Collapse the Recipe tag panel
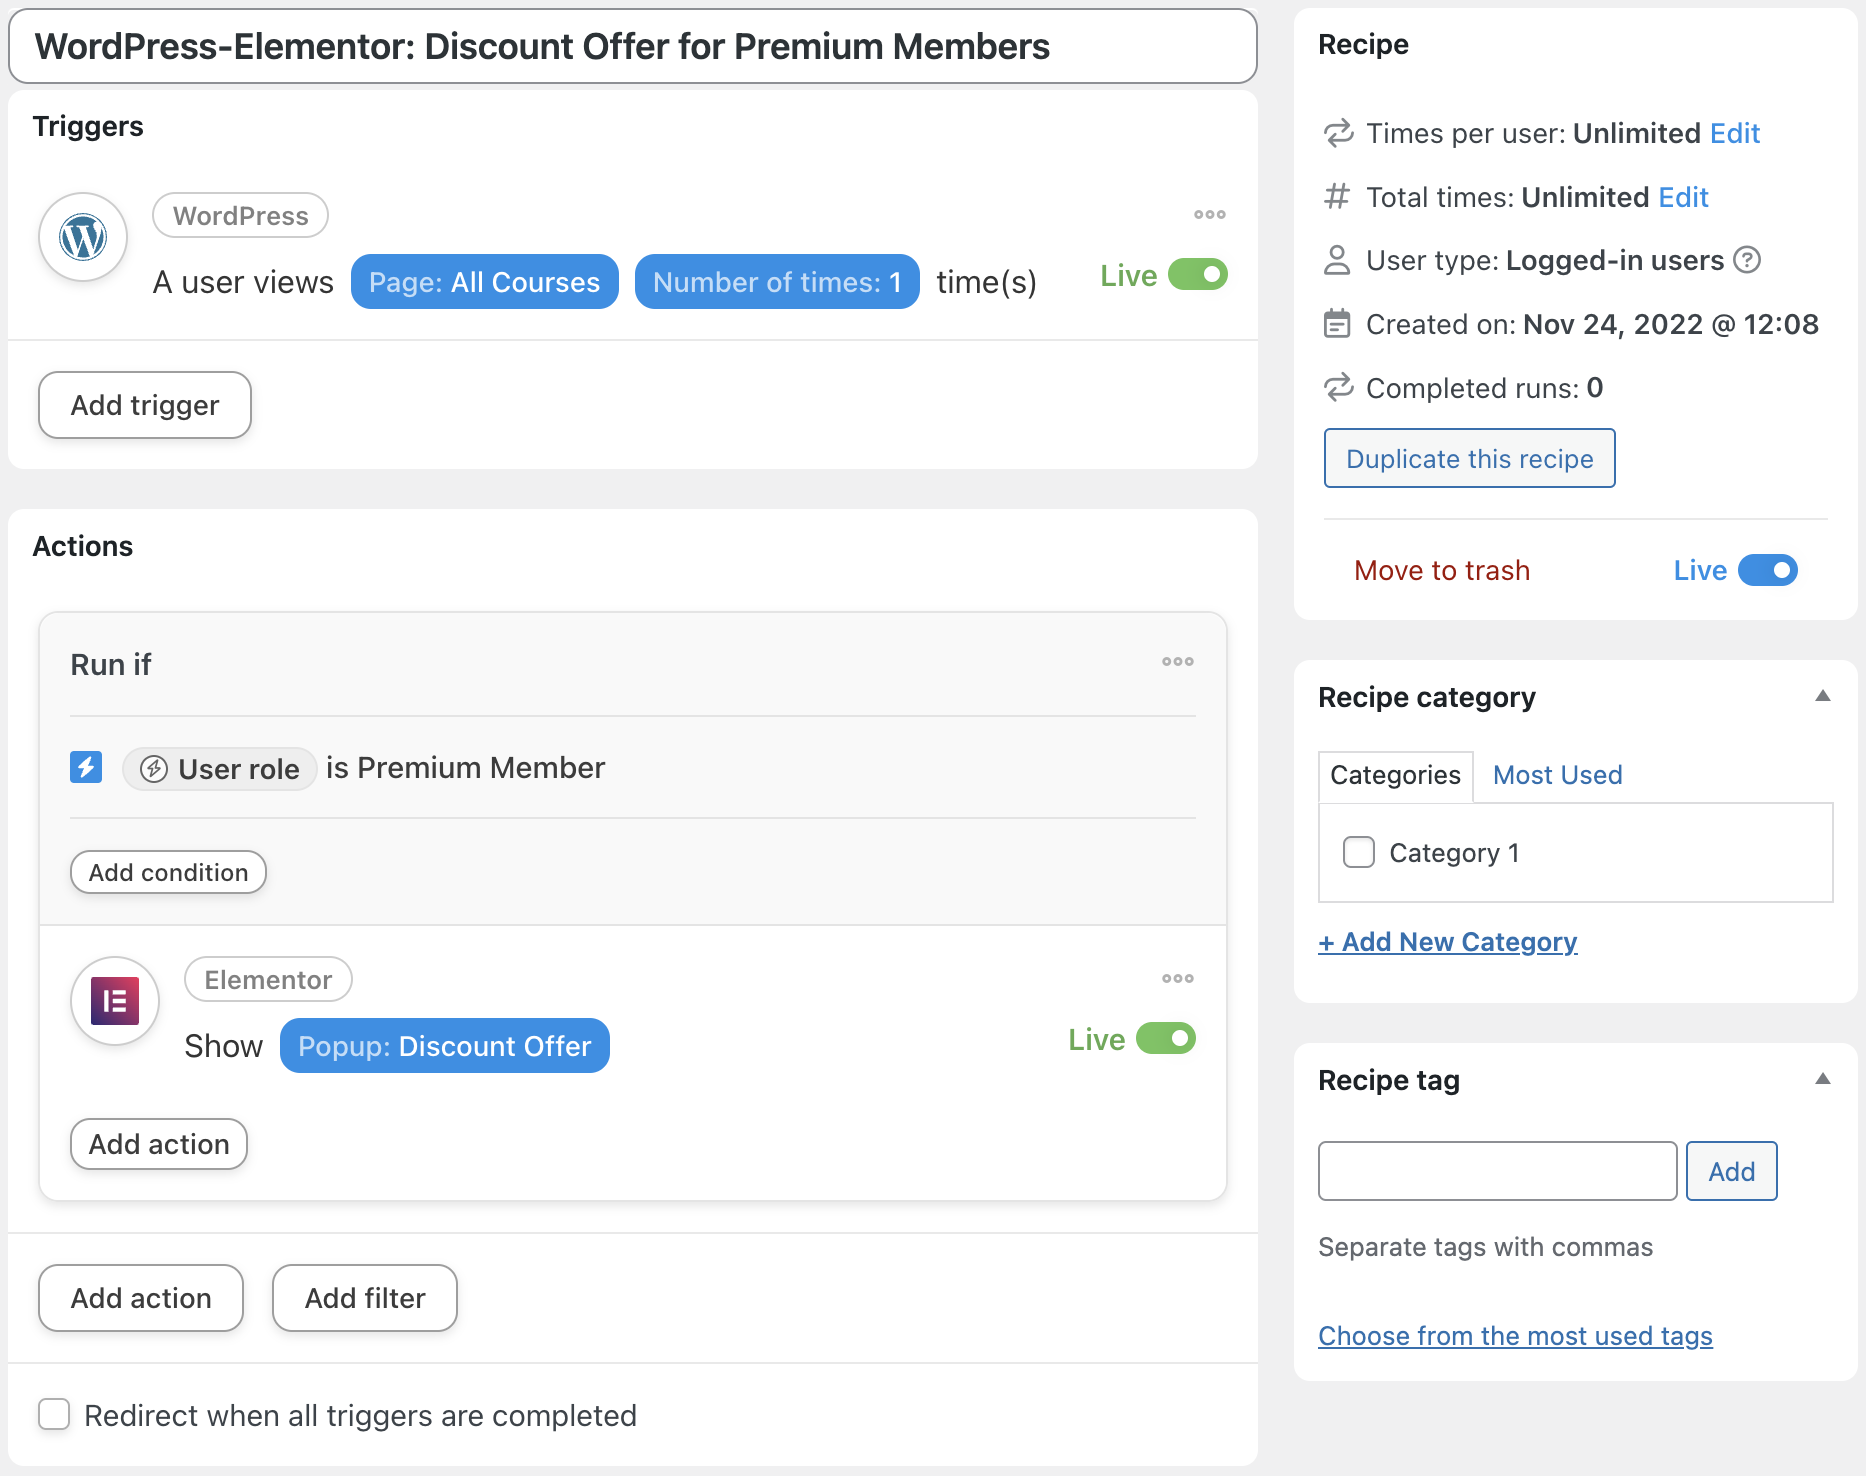The image size is (1866, 1476). tap(1823, 1079)
